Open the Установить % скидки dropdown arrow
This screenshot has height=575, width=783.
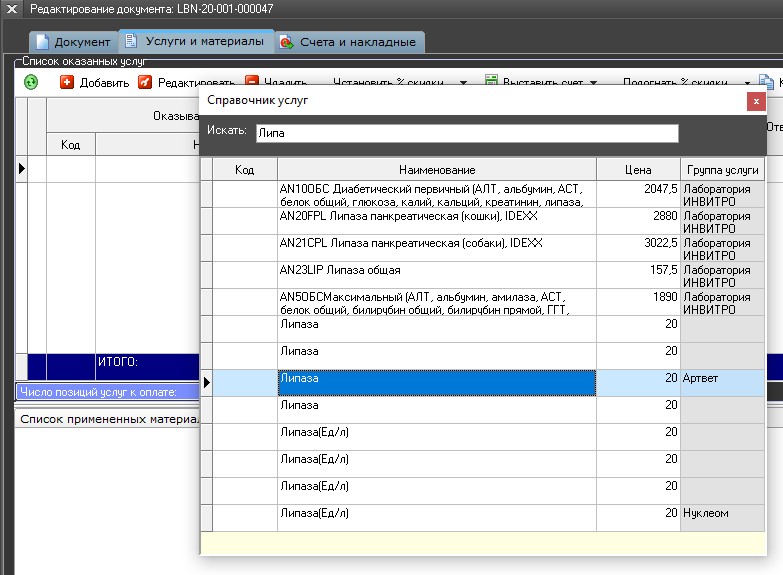click(463, 83)
